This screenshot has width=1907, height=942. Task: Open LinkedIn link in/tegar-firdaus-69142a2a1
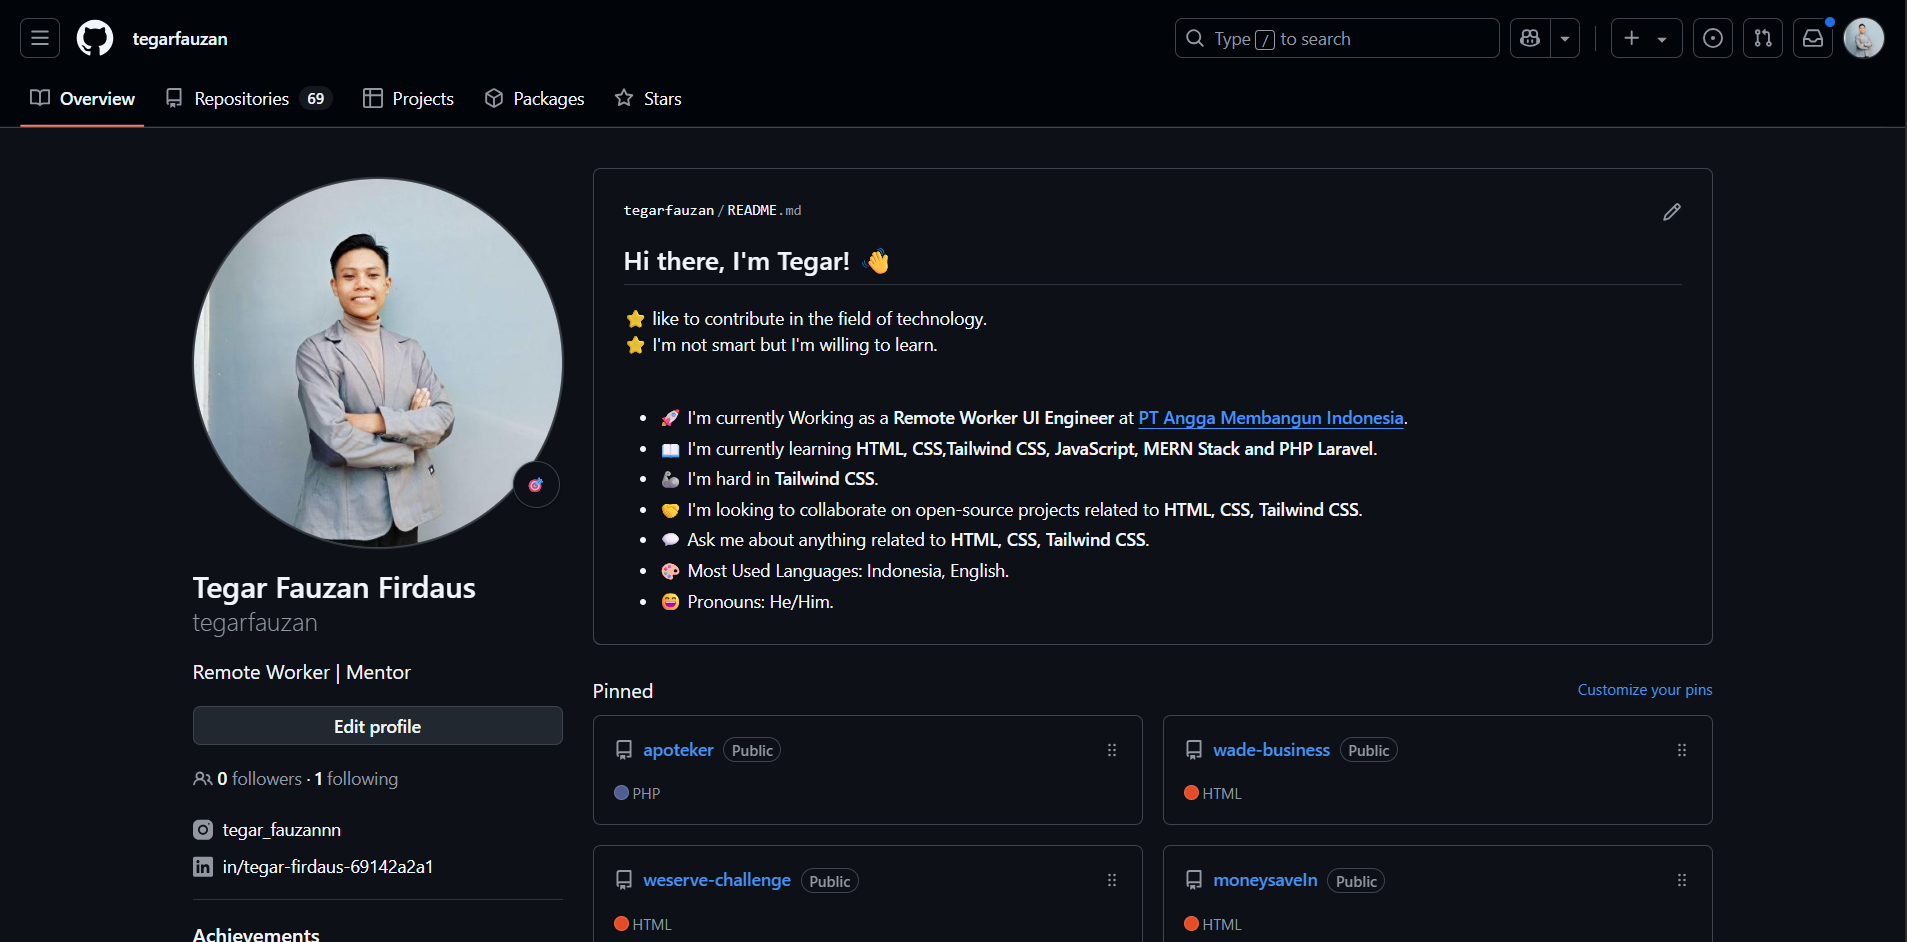[x=328, y=867]
